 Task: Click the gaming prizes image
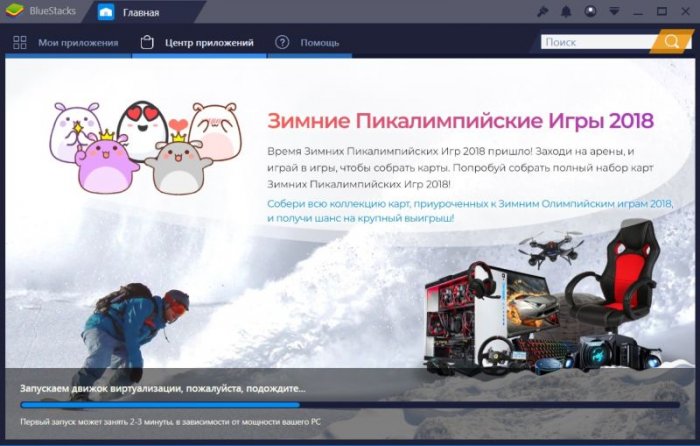(x=542, y=298)
